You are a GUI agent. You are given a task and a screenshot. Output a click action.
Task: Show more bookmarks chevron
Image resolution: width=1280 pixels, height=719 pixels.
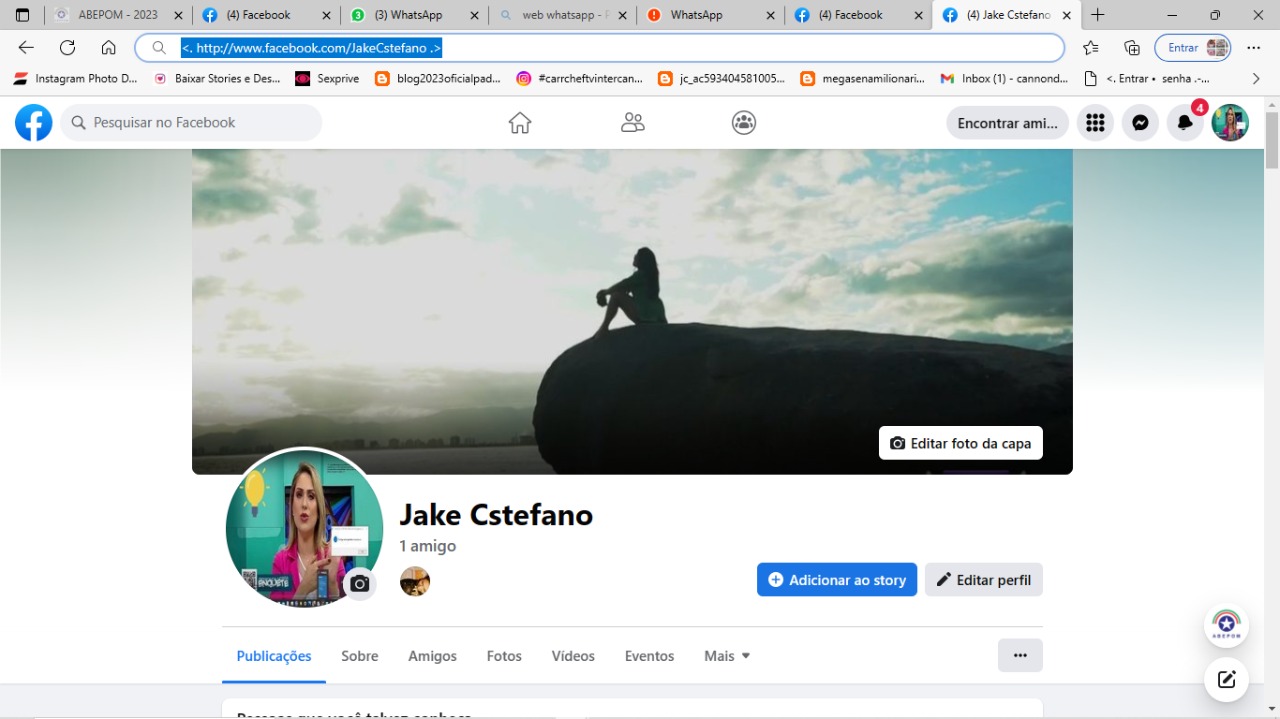1256,78
